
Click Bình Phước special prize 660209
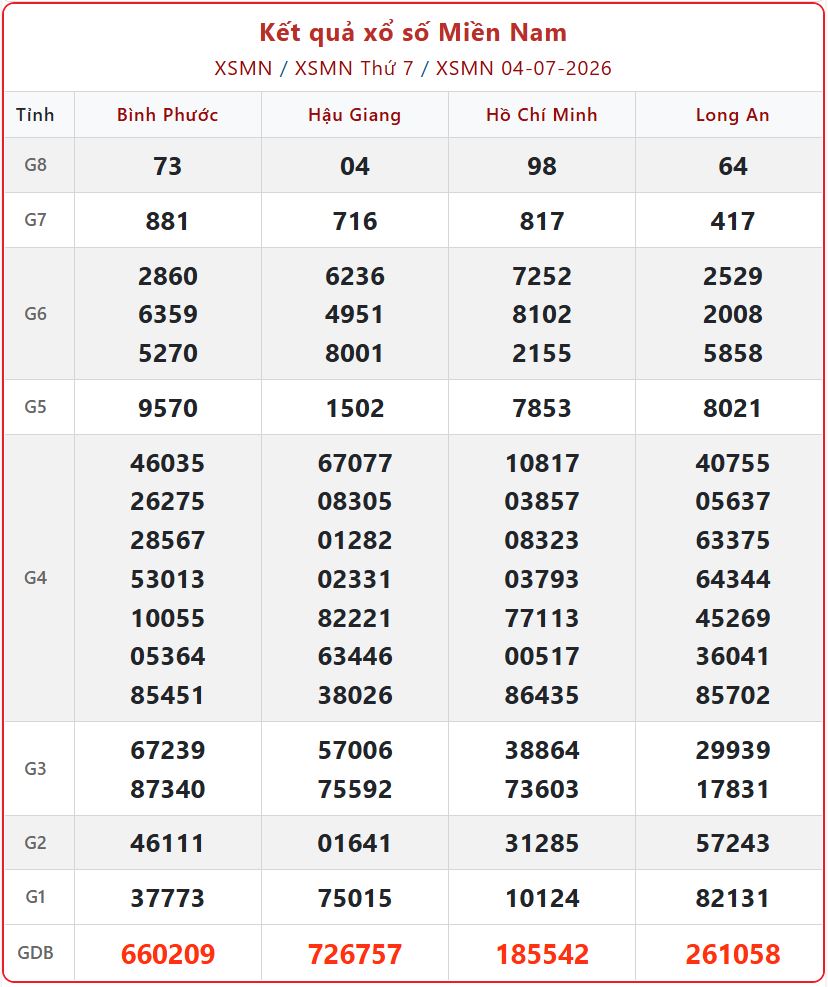167,954
